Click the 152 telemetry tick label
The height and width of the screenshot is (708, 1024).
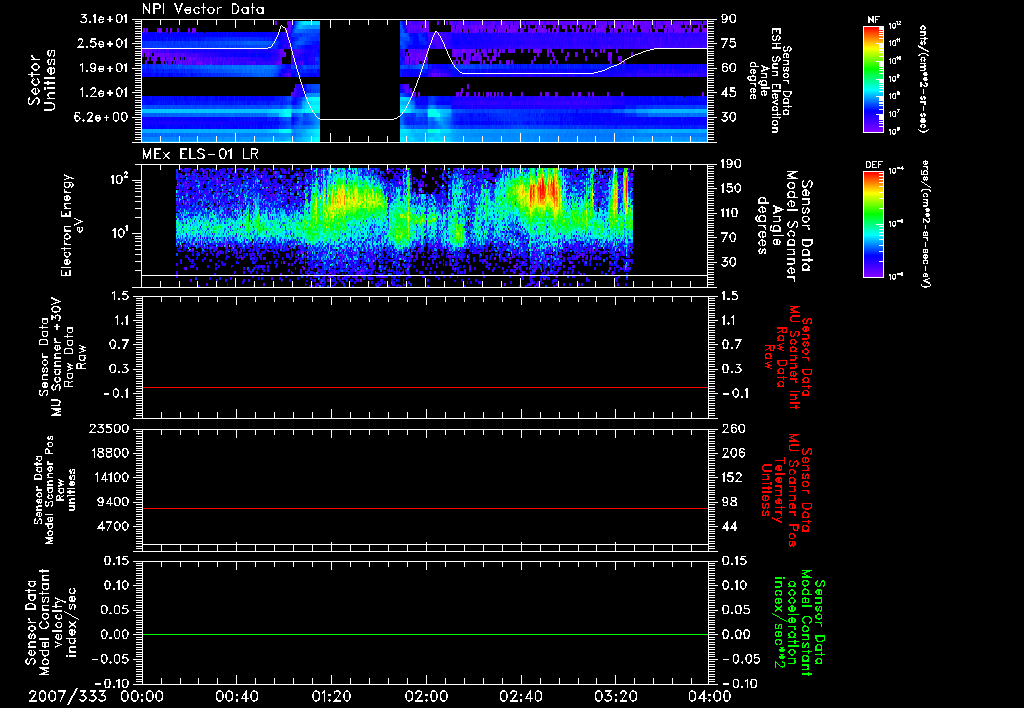pyautogui.click(x=732, y=477)
